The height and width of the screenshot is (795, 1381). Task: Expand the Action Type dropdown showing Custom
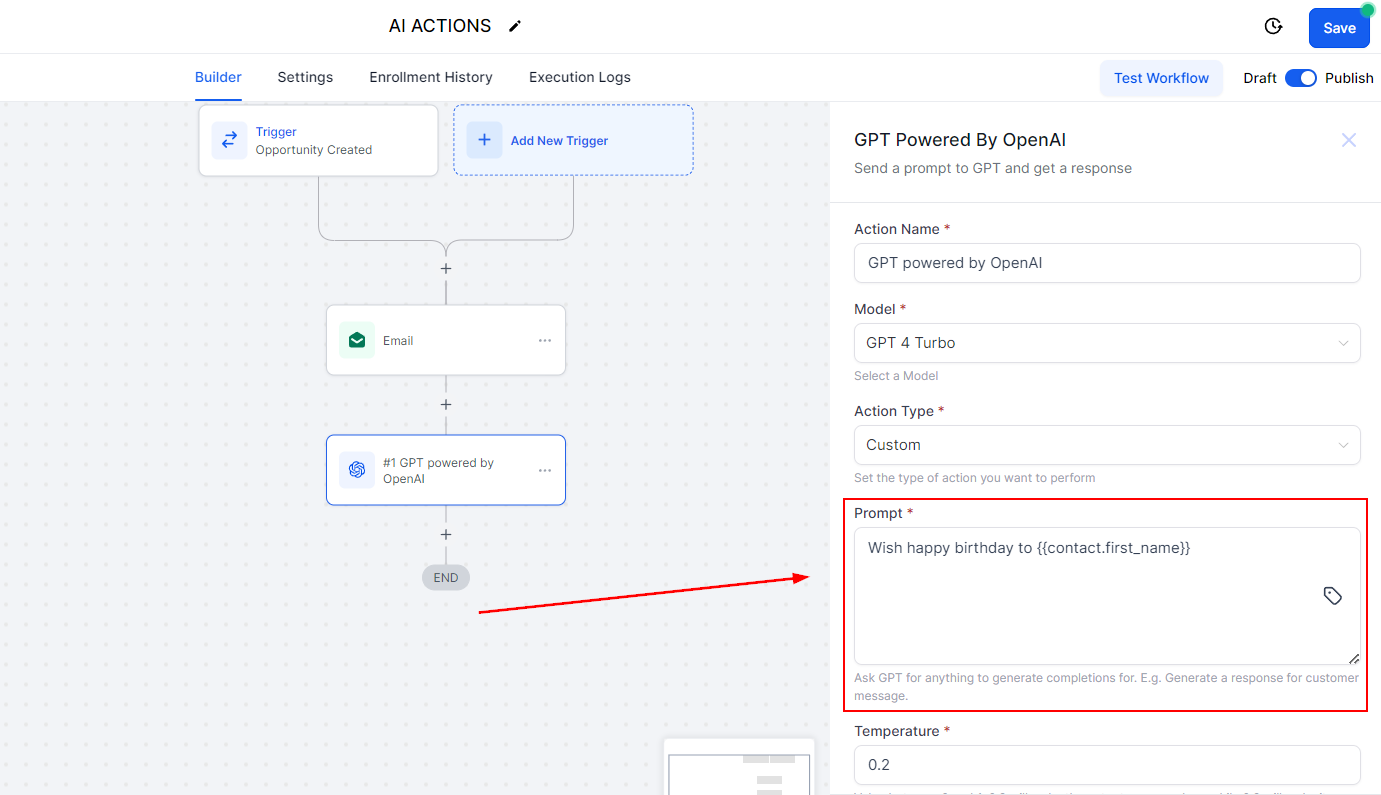1107,445
